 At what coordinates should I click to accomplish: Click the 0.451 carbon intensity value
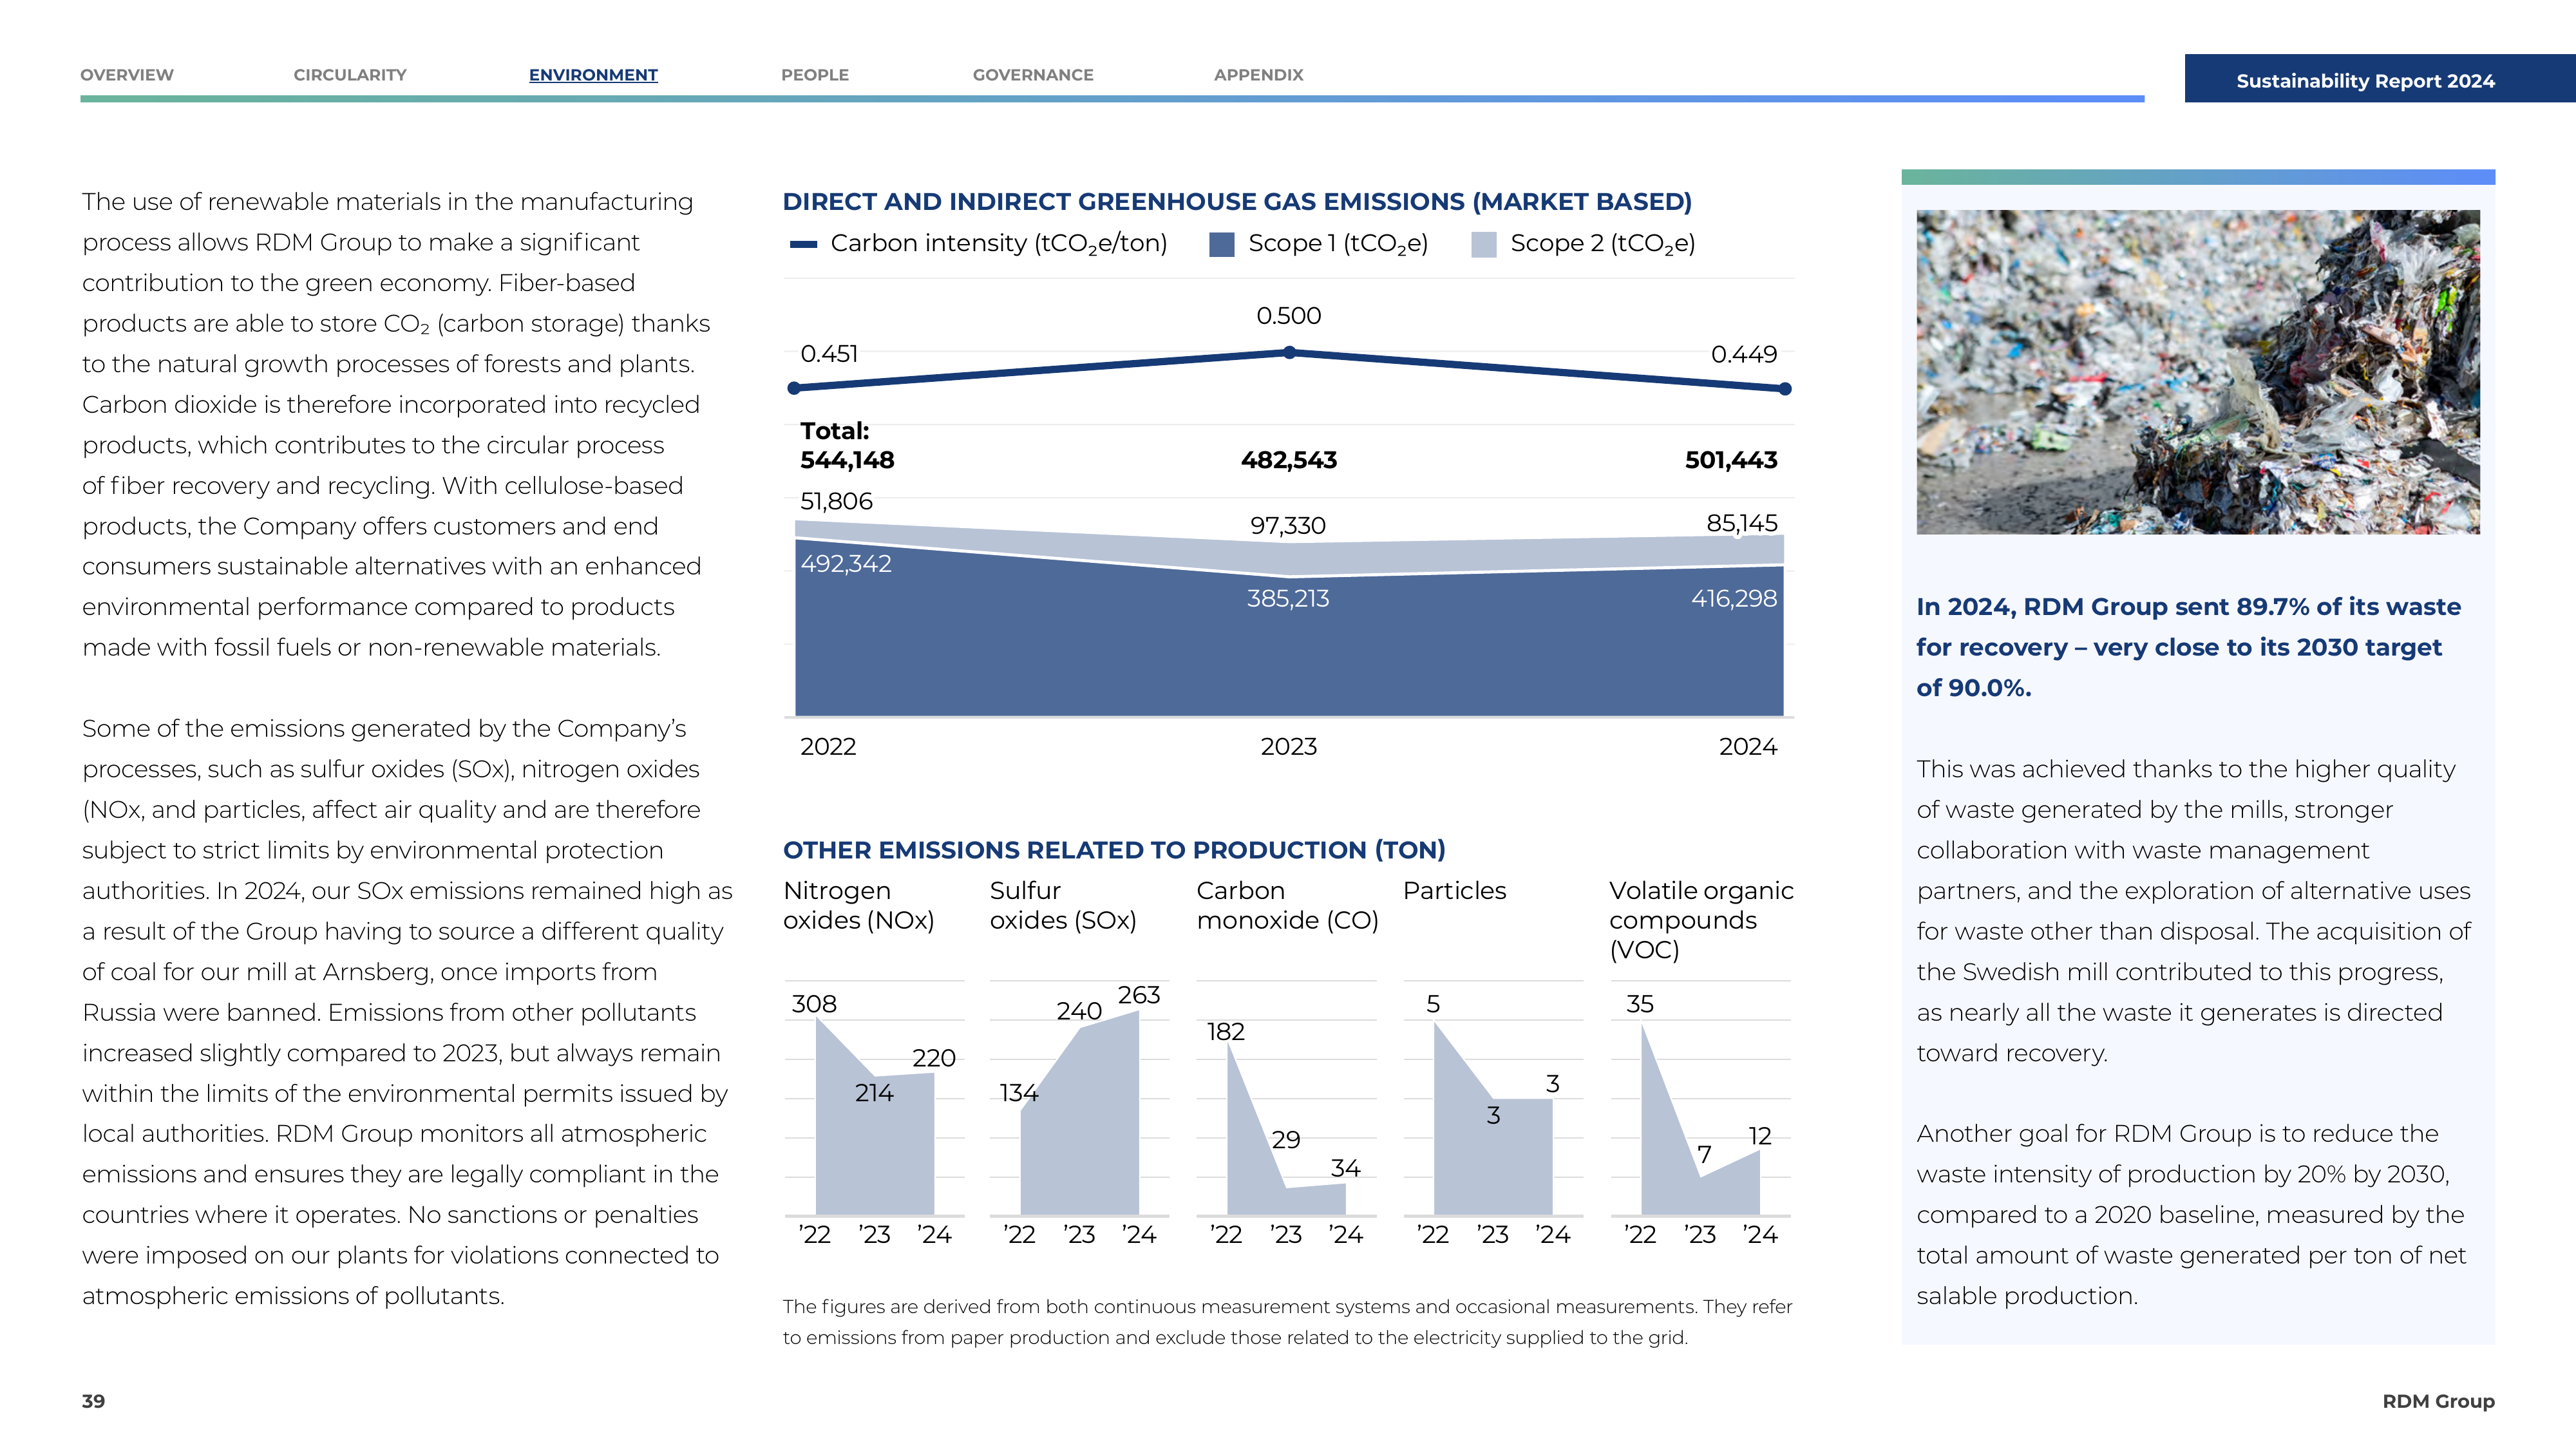(x=829, y=354)
